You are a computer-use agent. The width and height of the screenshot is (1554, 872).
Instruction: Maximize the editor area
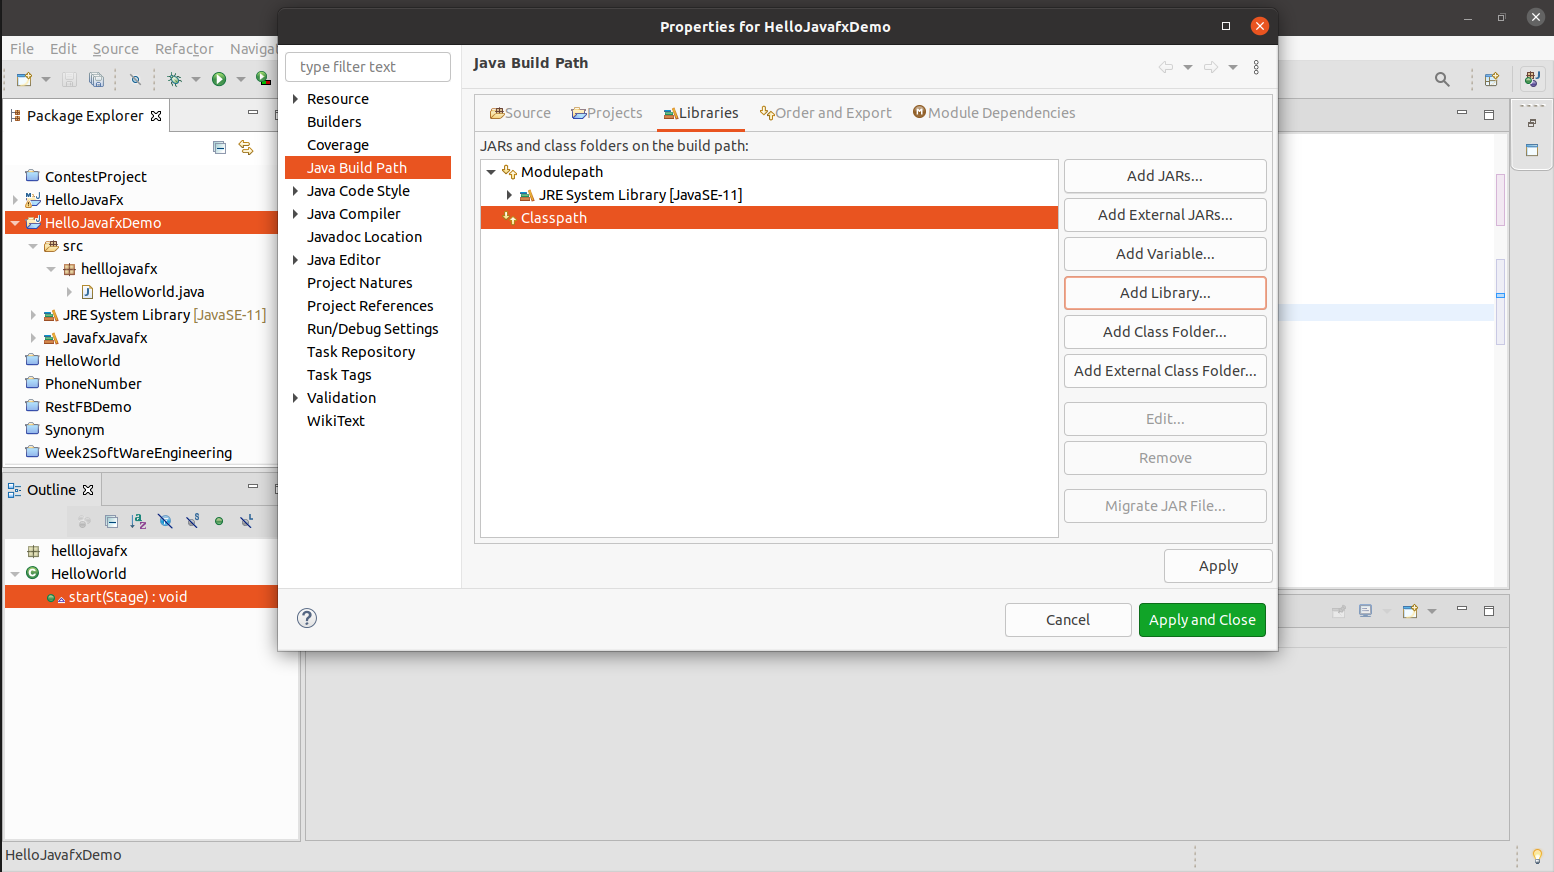click(1489, 114)
